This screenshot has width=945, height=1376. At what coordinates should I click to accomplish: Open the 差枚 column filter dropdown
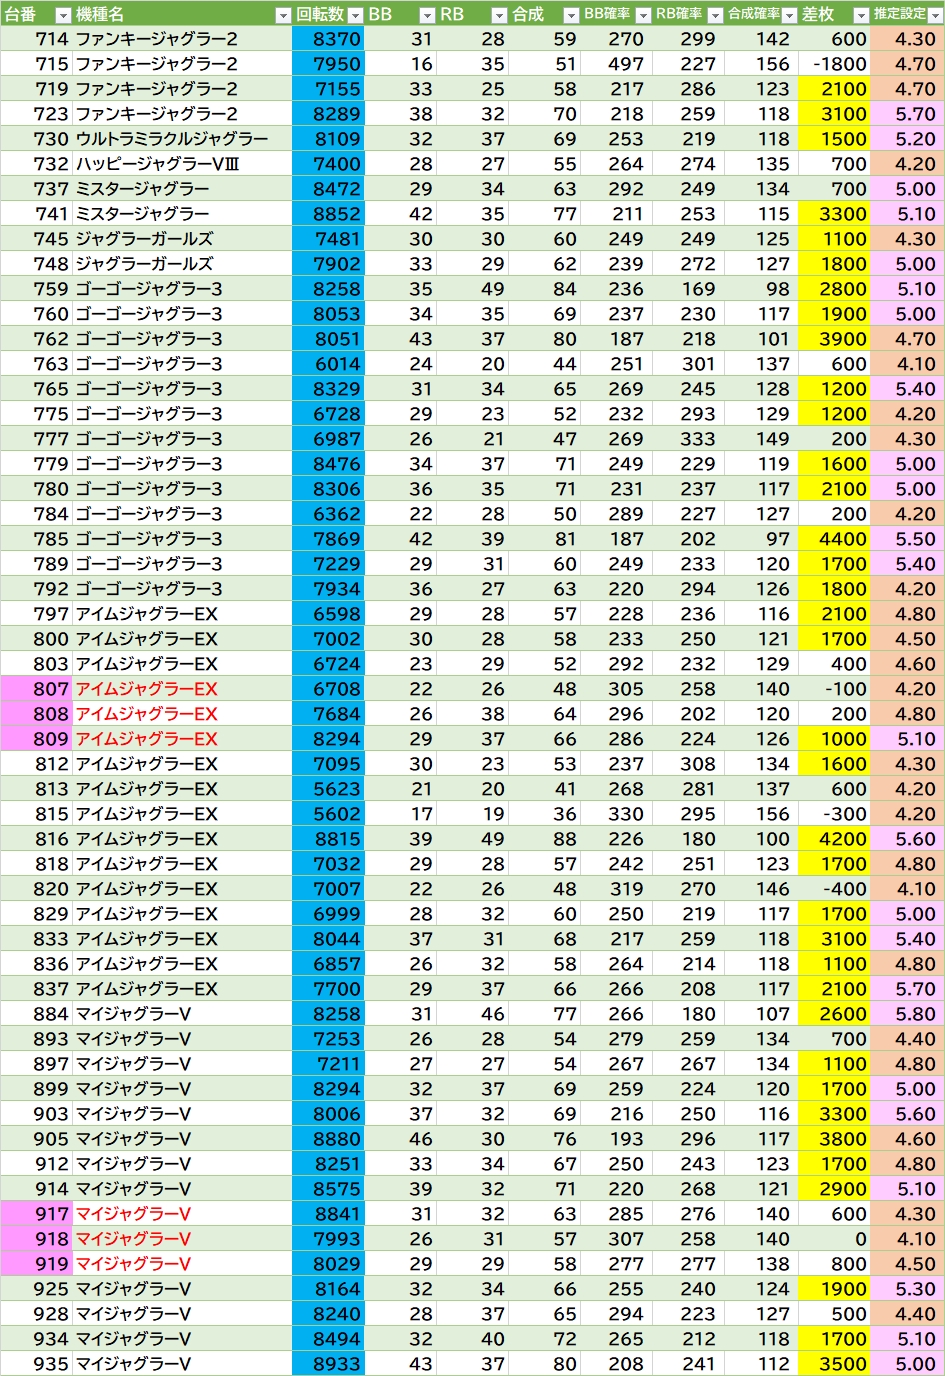pyautogui.click(x=861, y=15)
